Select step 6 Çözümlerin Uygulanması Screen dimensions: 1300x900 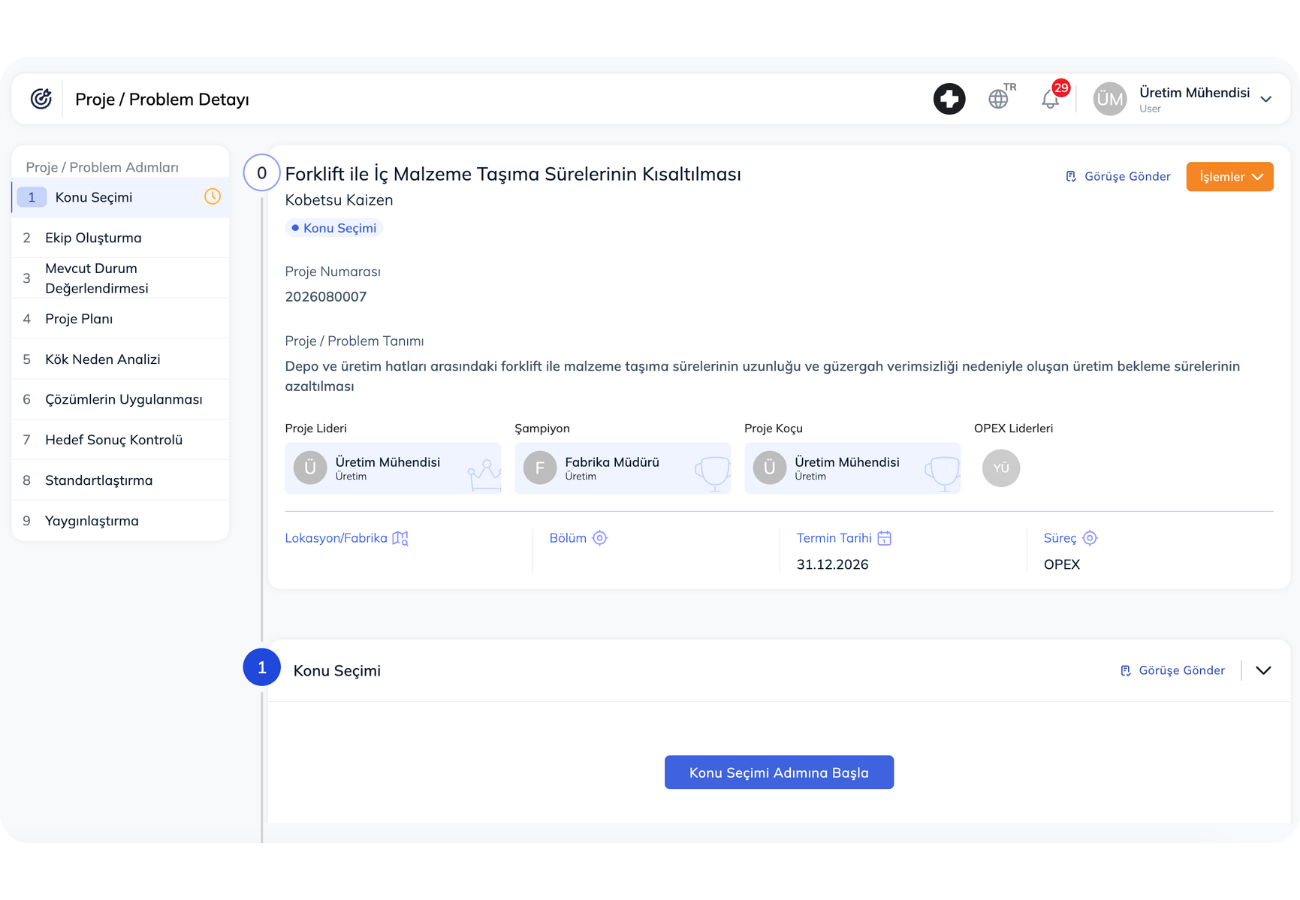[x=120, y=399]
